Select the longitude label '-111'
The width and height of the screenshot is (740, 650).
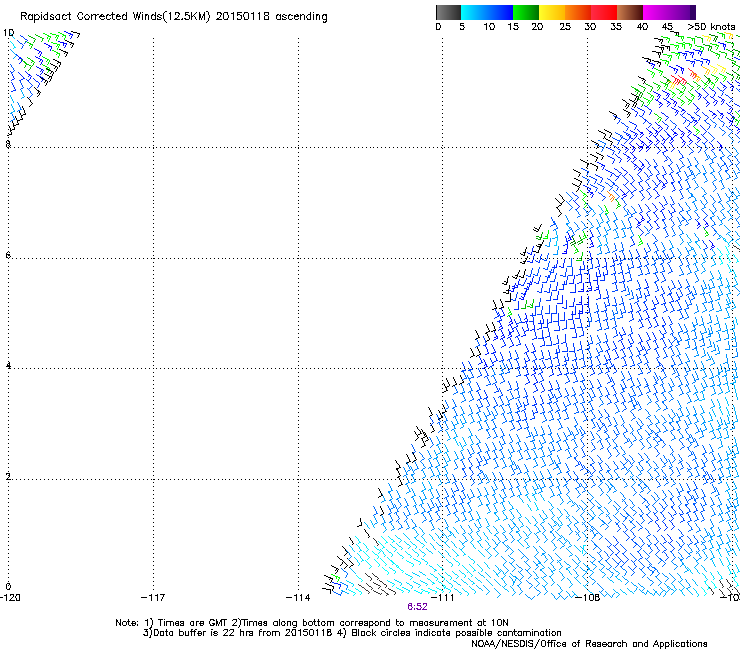442,598
